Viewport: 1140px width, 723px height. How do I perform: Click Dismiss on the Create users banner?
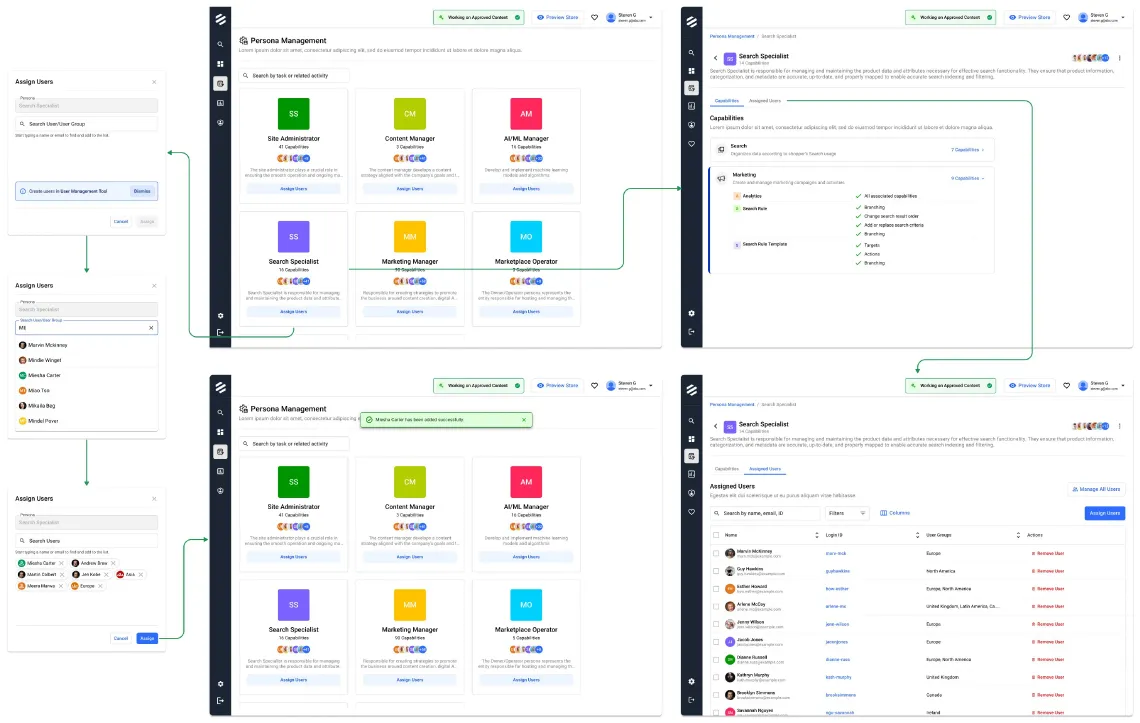pyautogui.click(x=142, y=191)
